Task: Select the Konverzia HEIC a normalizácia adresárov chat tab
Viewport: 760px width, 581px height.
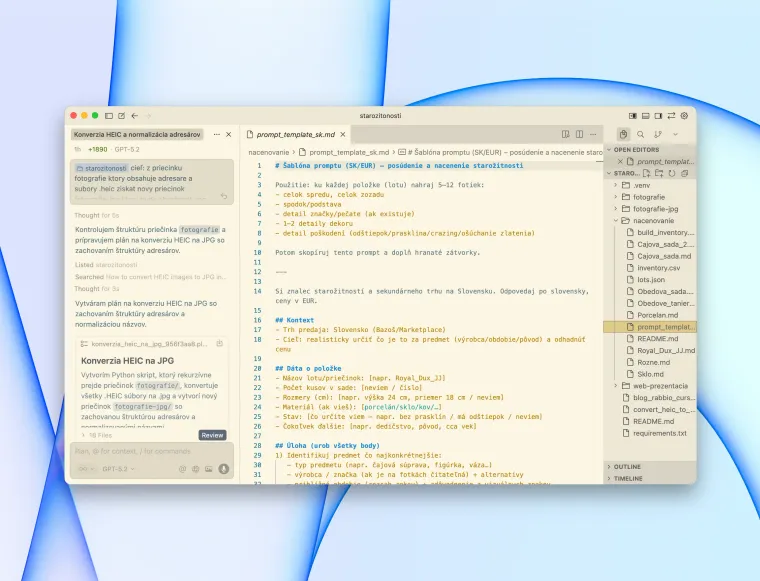Action: point(137,134)
